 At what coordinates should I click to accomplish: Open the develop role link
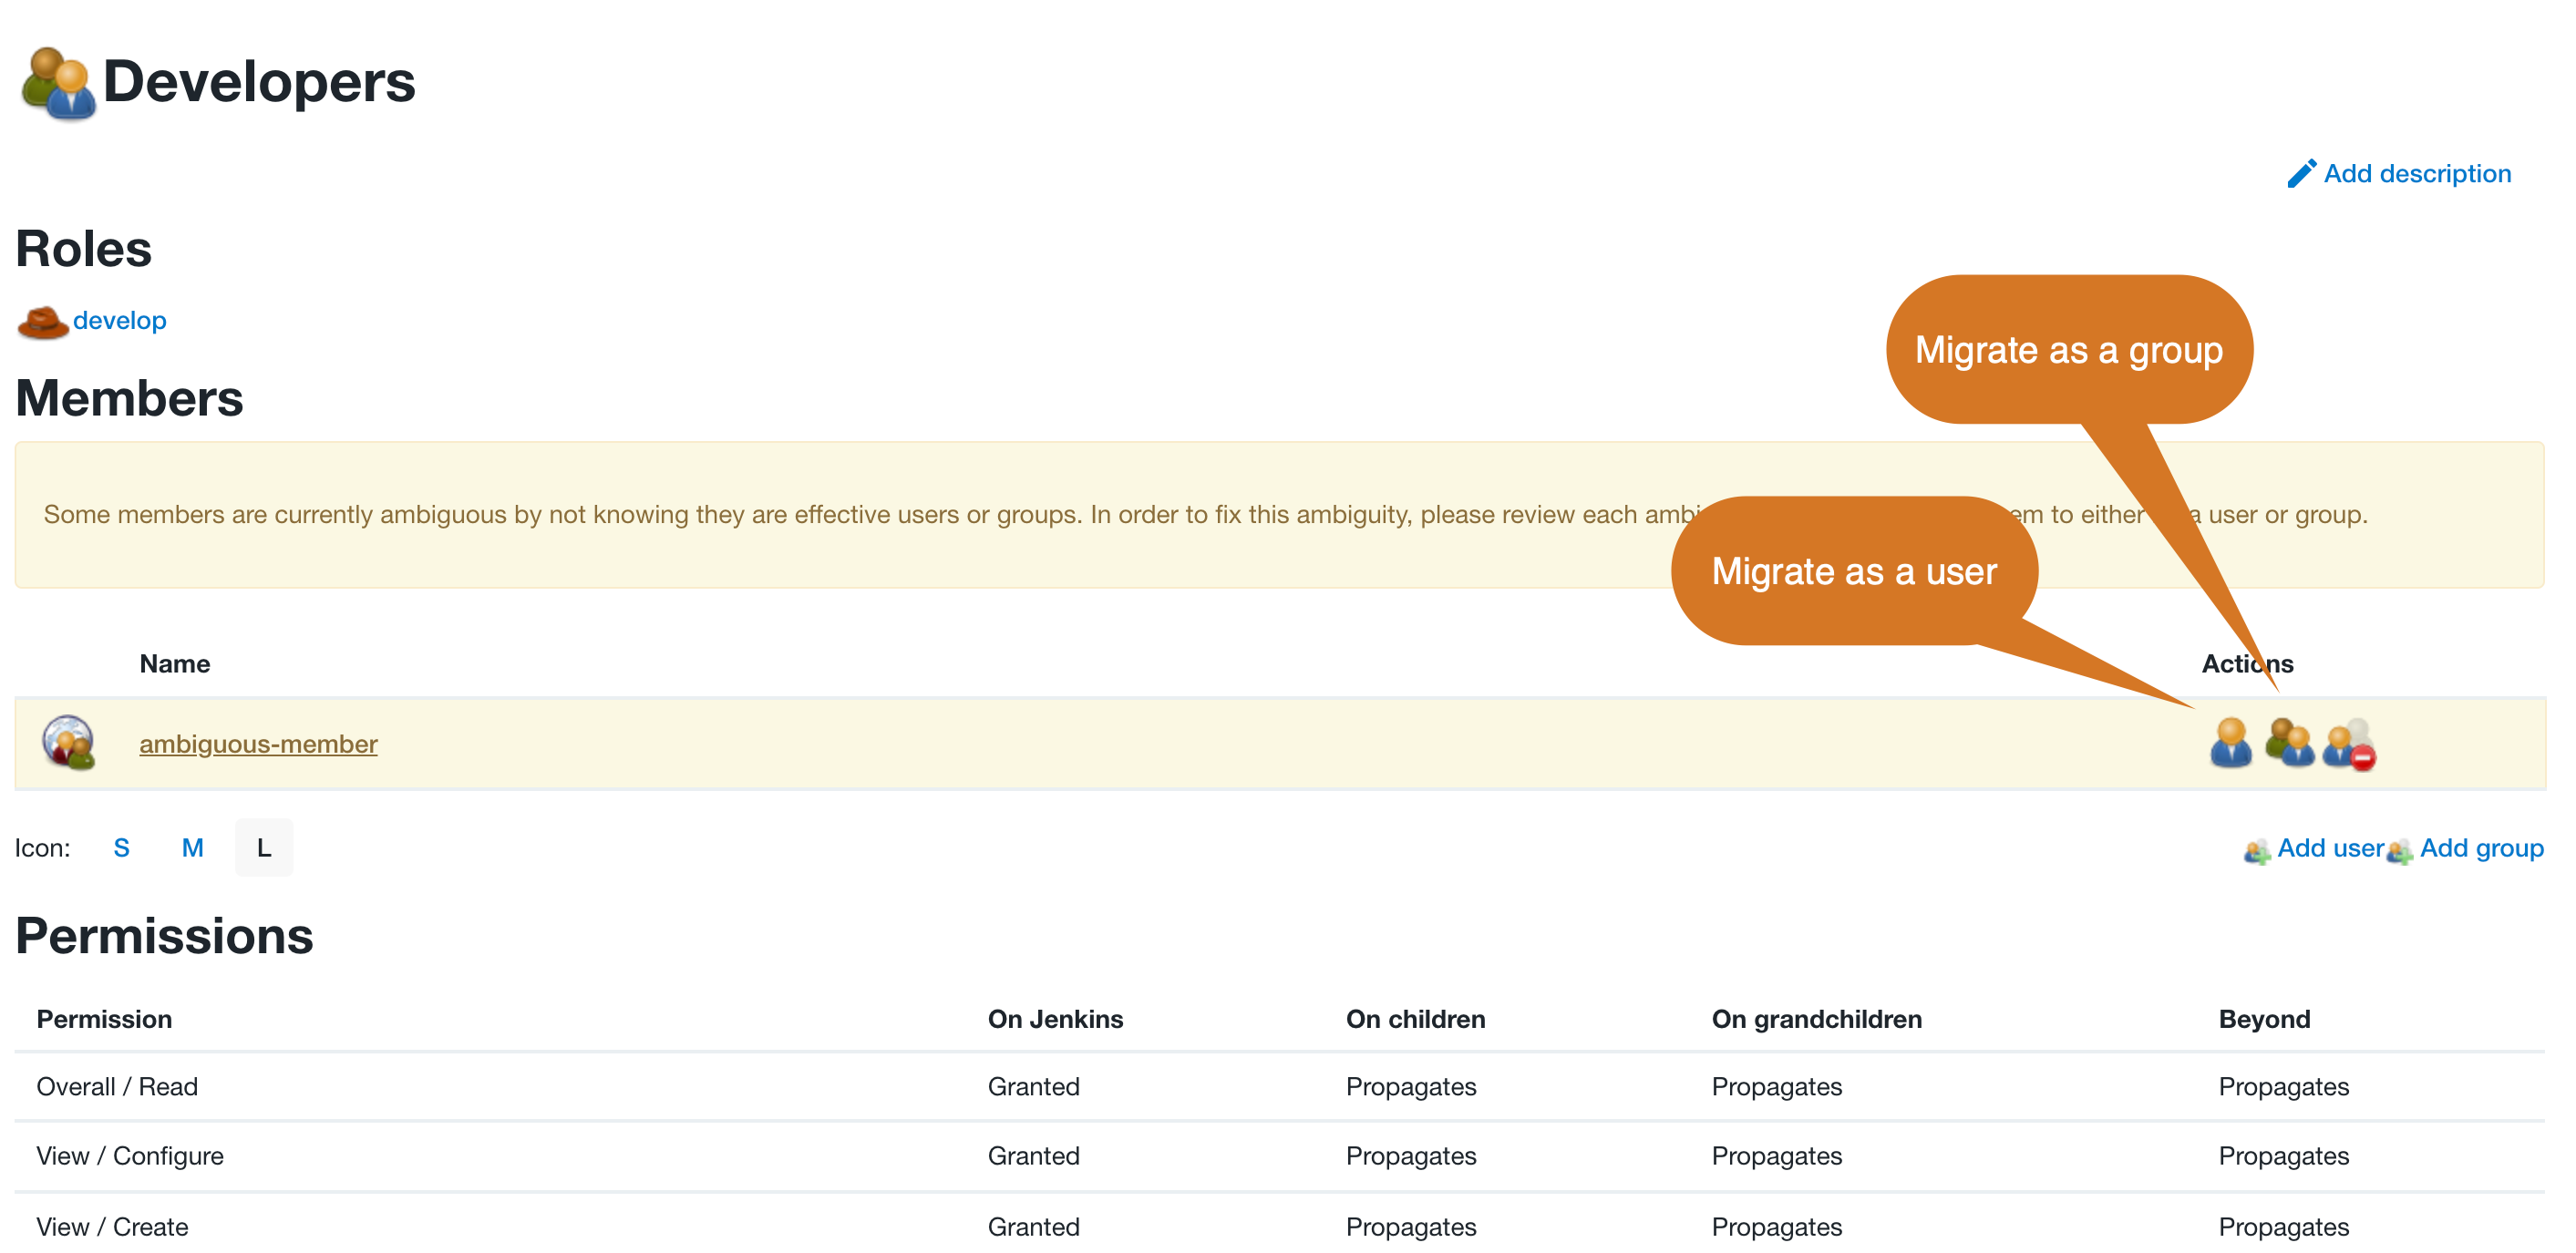click(x=118, y=320)
